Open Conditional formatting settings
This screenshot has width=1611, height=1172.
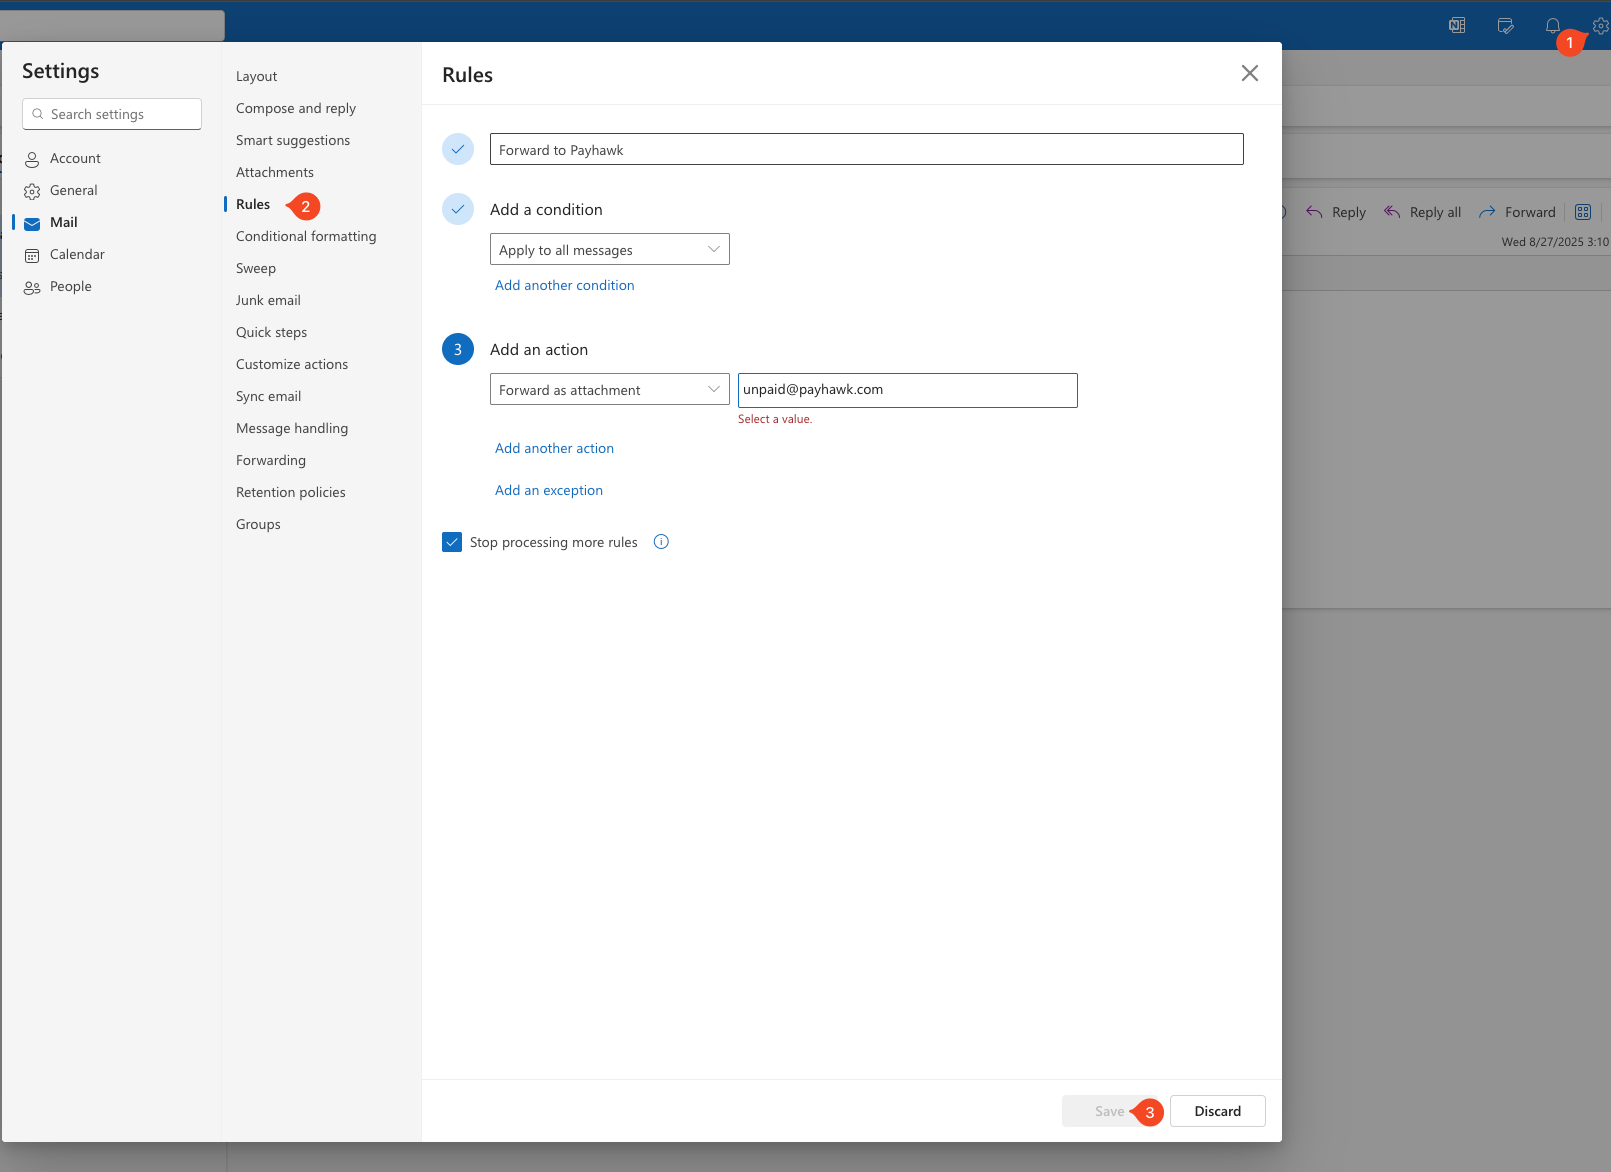click(306, 236)
